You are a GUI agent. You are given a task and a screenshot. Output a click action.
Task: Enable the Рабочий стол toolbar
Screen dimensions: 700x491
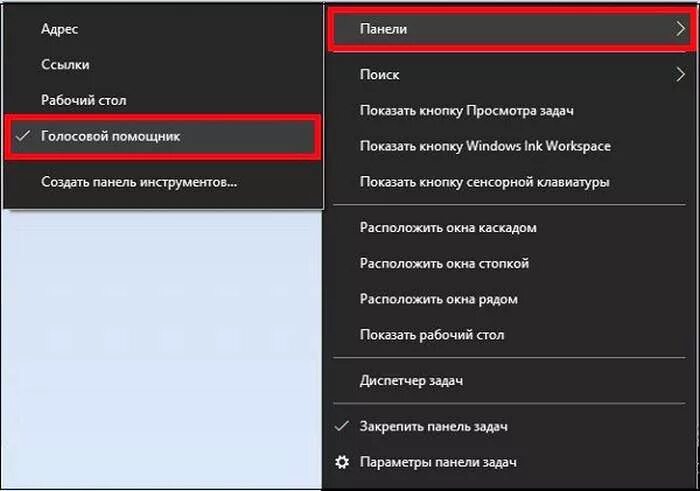click(x=162, y=100)
